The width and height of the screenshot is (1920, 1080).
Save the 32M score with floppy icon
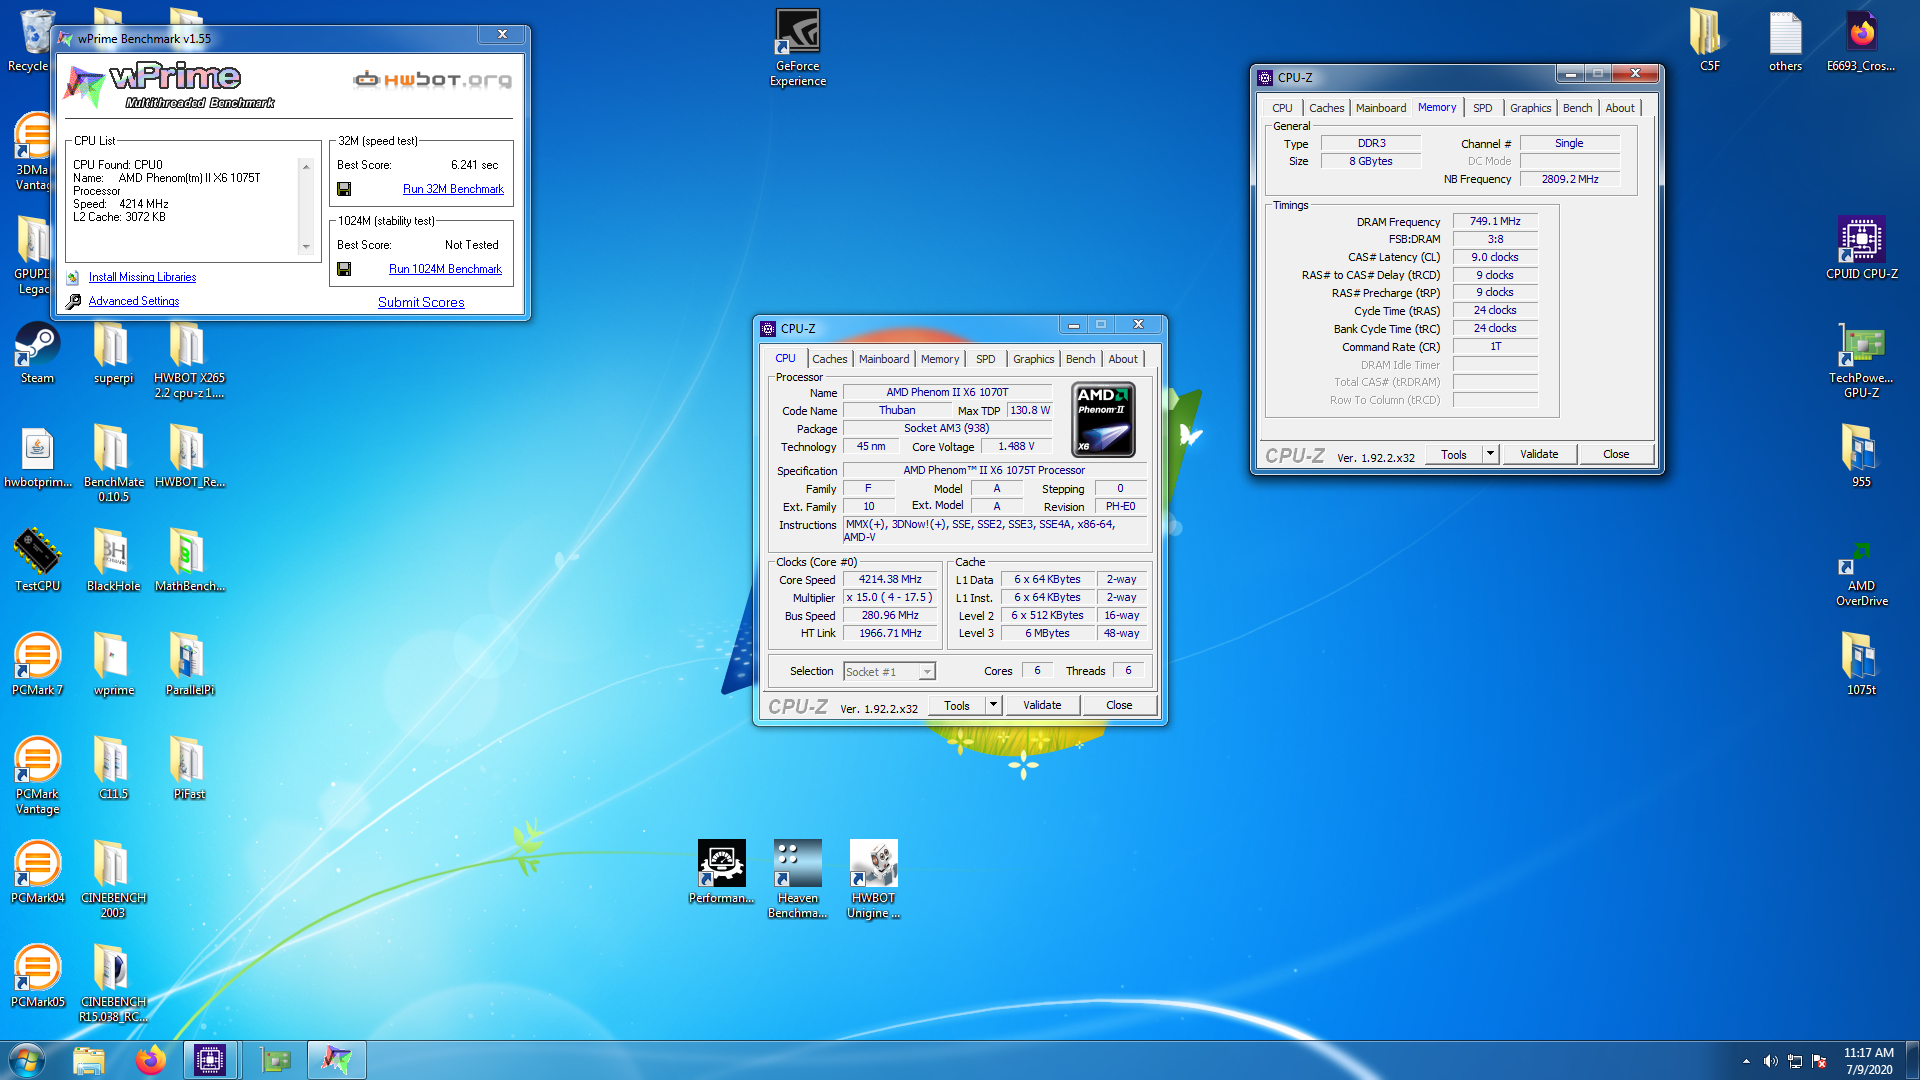point(344,189)
